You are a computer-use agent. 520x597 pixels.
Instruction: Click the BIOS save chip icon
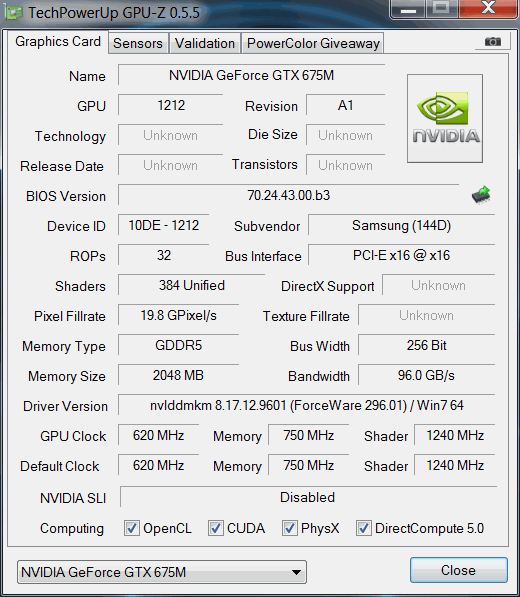(481, 195)
